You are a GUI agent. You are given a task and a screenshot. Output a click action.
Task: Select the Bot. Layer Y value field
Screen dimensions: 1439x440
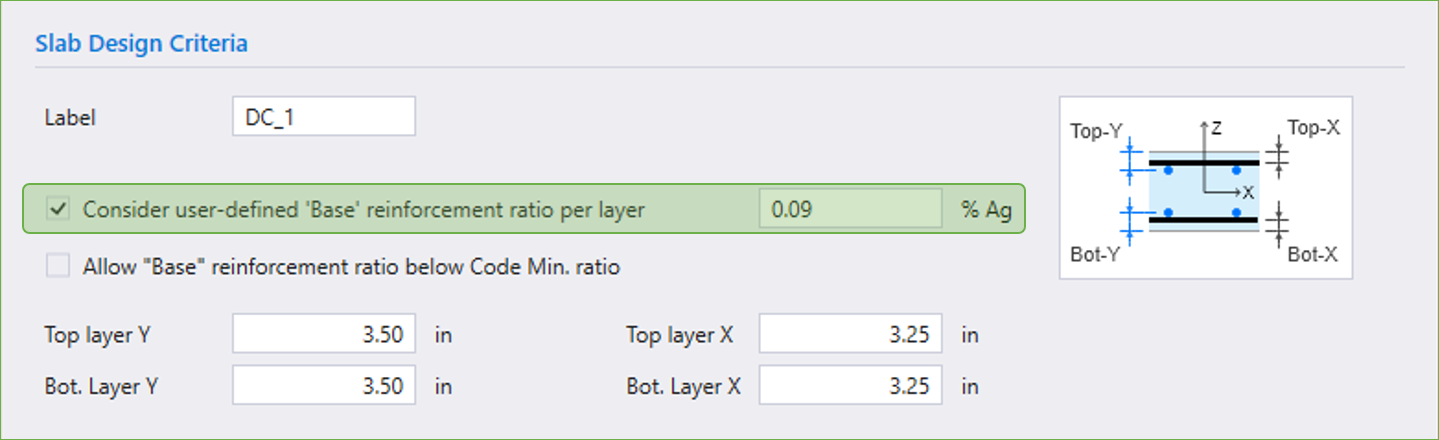tap(323, 386)
